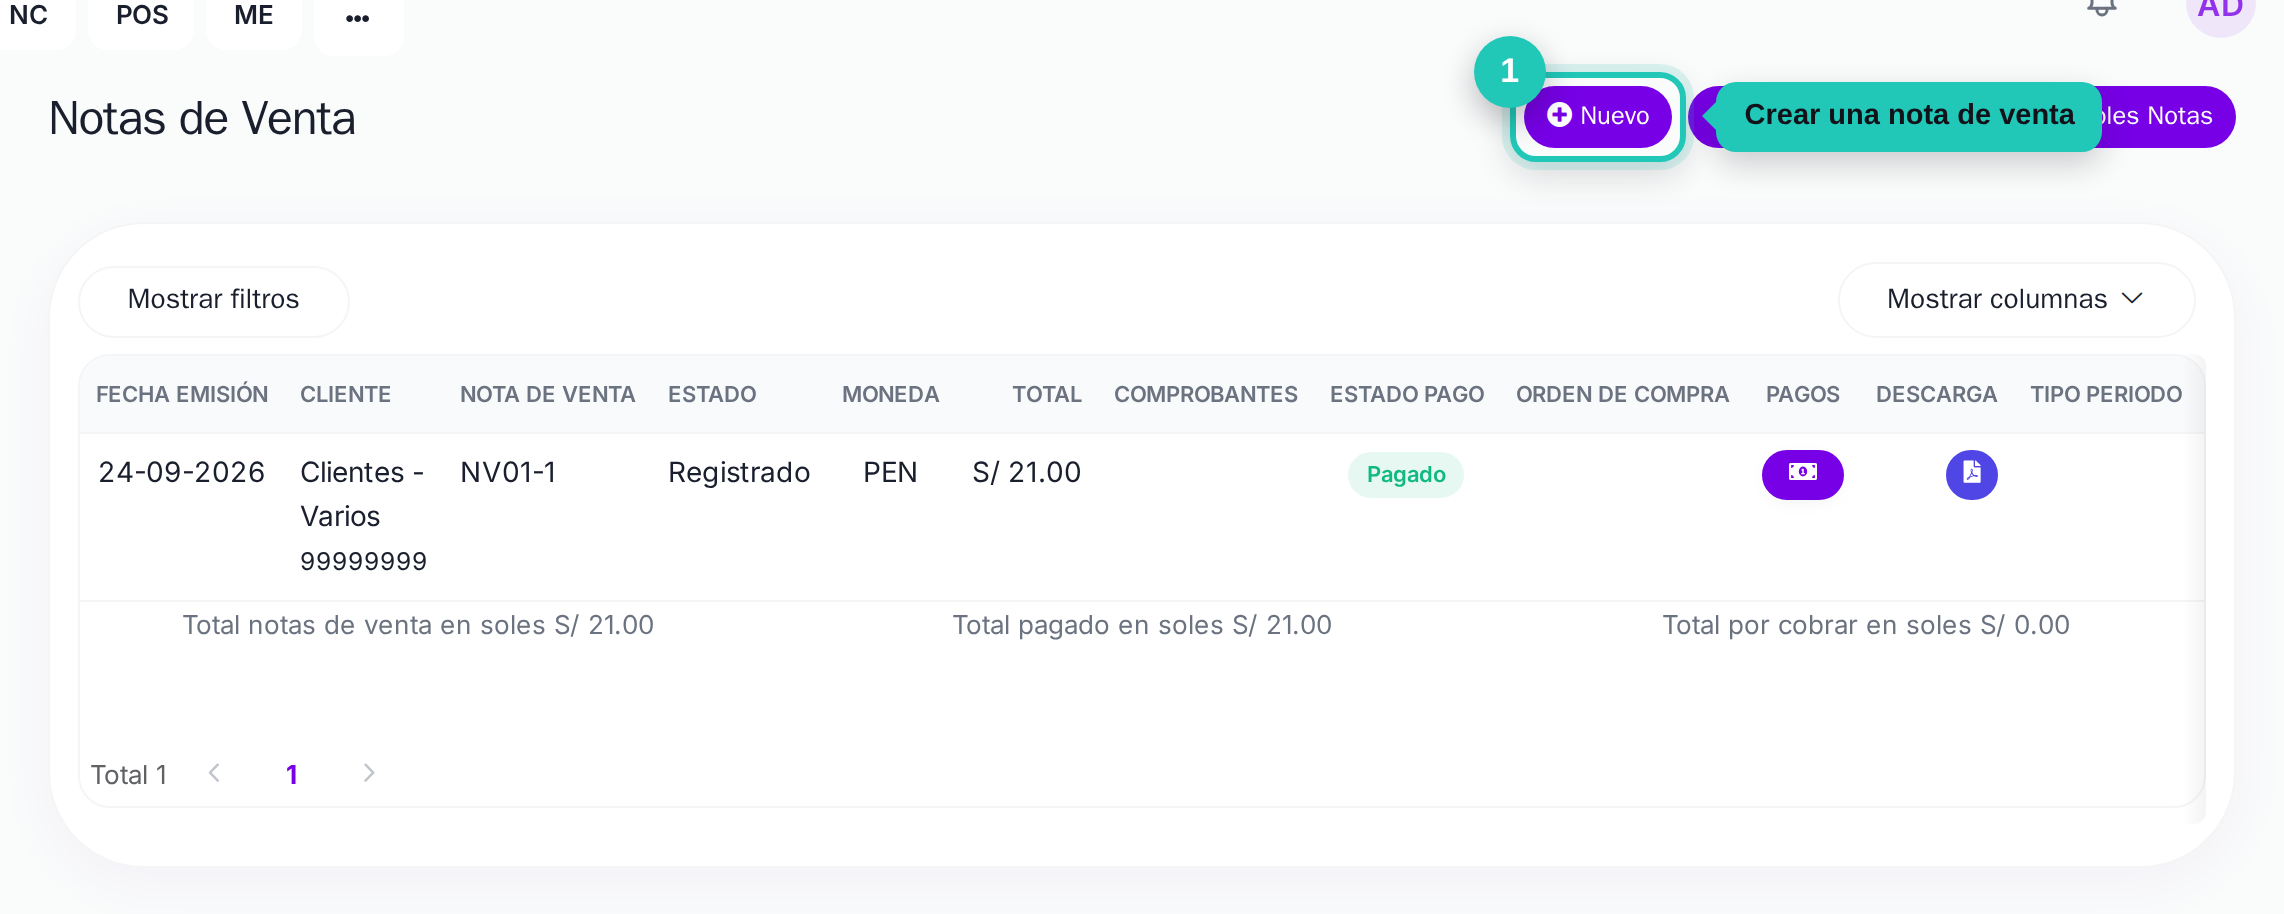Click Total por cobrar en soles summary

pyautogui.click(x=1866, y=626)
